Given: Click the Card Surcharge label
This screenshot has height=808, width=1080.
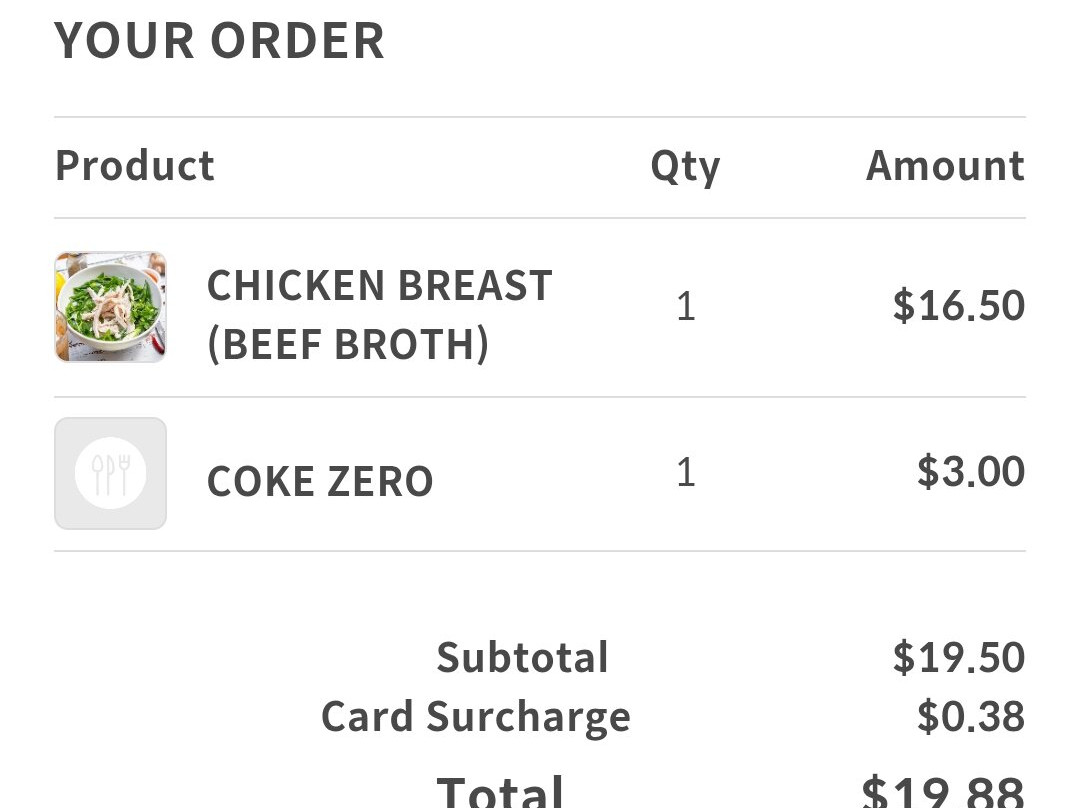Looking at the screenshot, I should coord(476,717).
